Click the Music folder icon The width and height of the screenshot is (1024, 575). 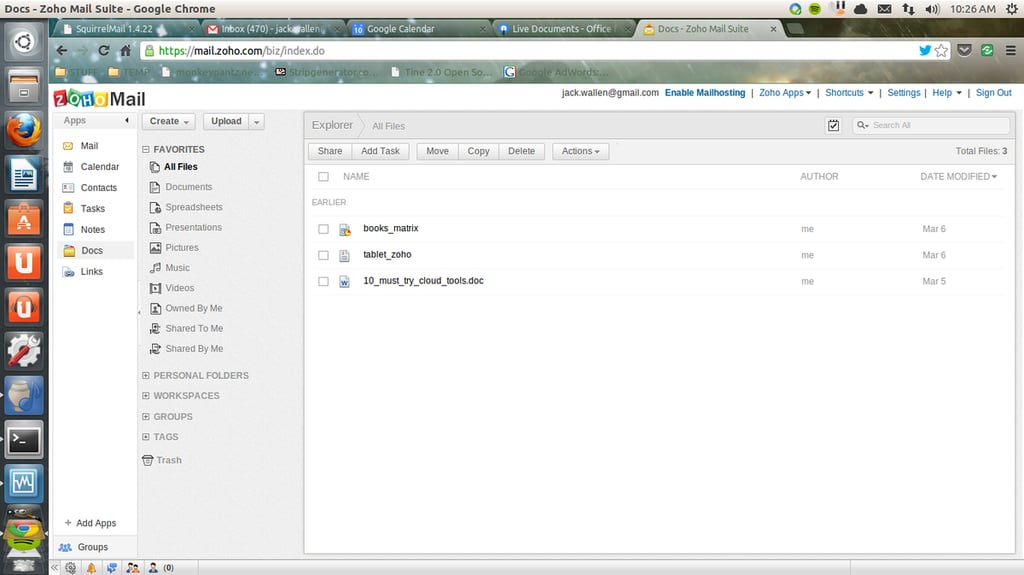(155, 268)
